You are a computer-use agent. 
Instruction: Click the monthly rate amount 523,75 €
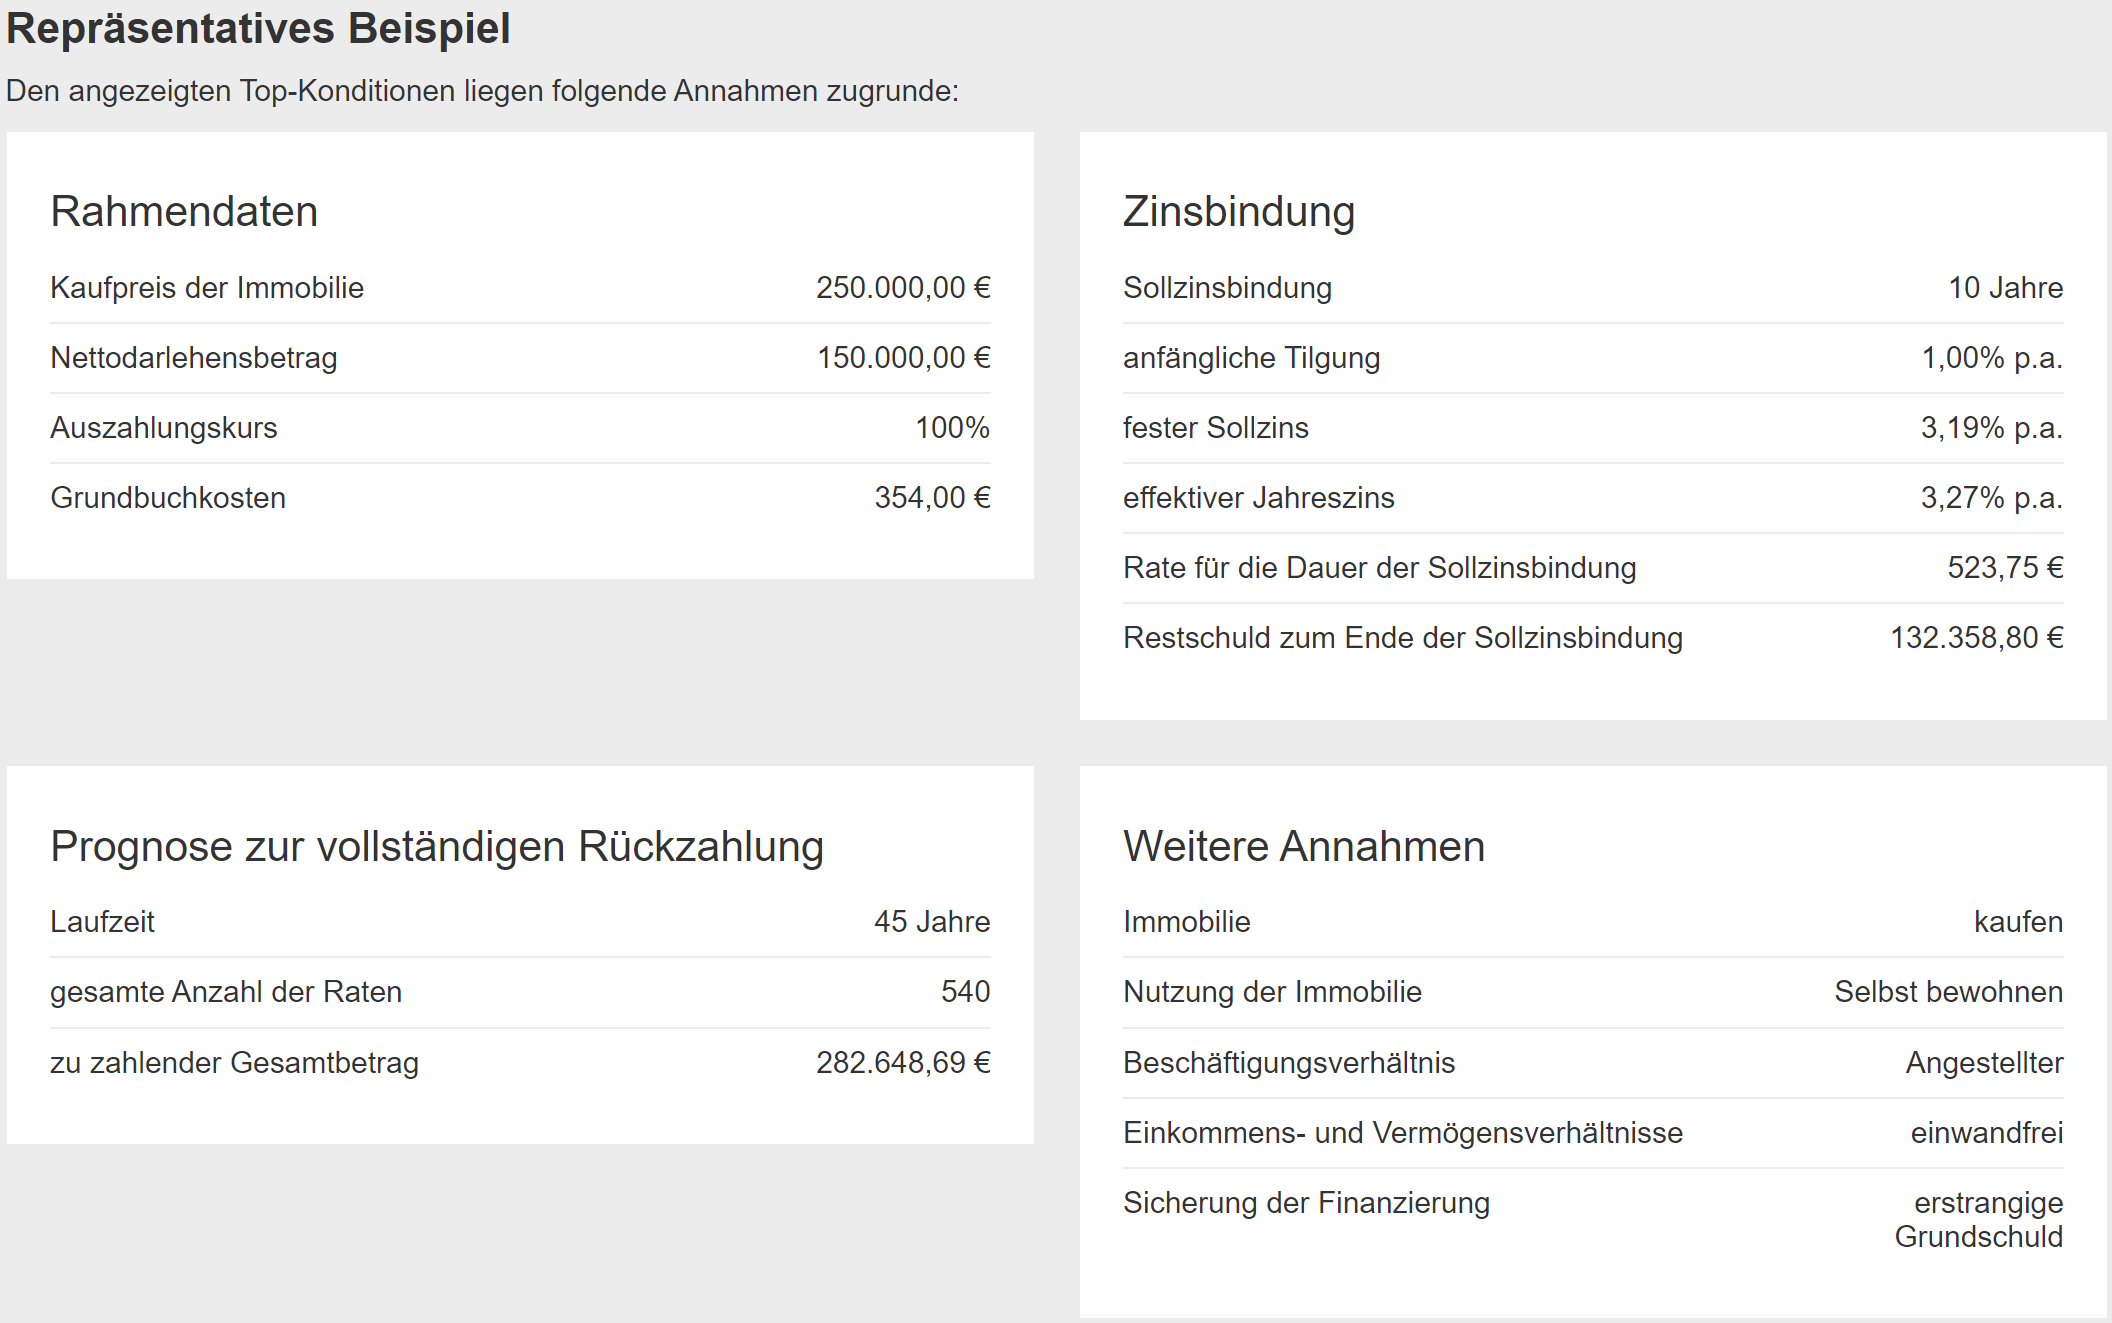[x=2005, y=568]
